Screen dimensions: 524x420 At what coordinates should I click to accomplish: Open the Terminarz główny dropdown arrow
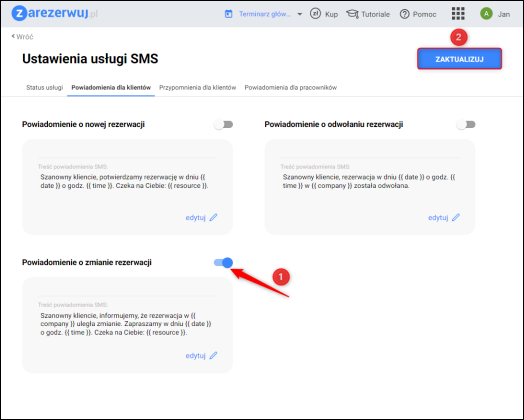(x=300, y=14)
